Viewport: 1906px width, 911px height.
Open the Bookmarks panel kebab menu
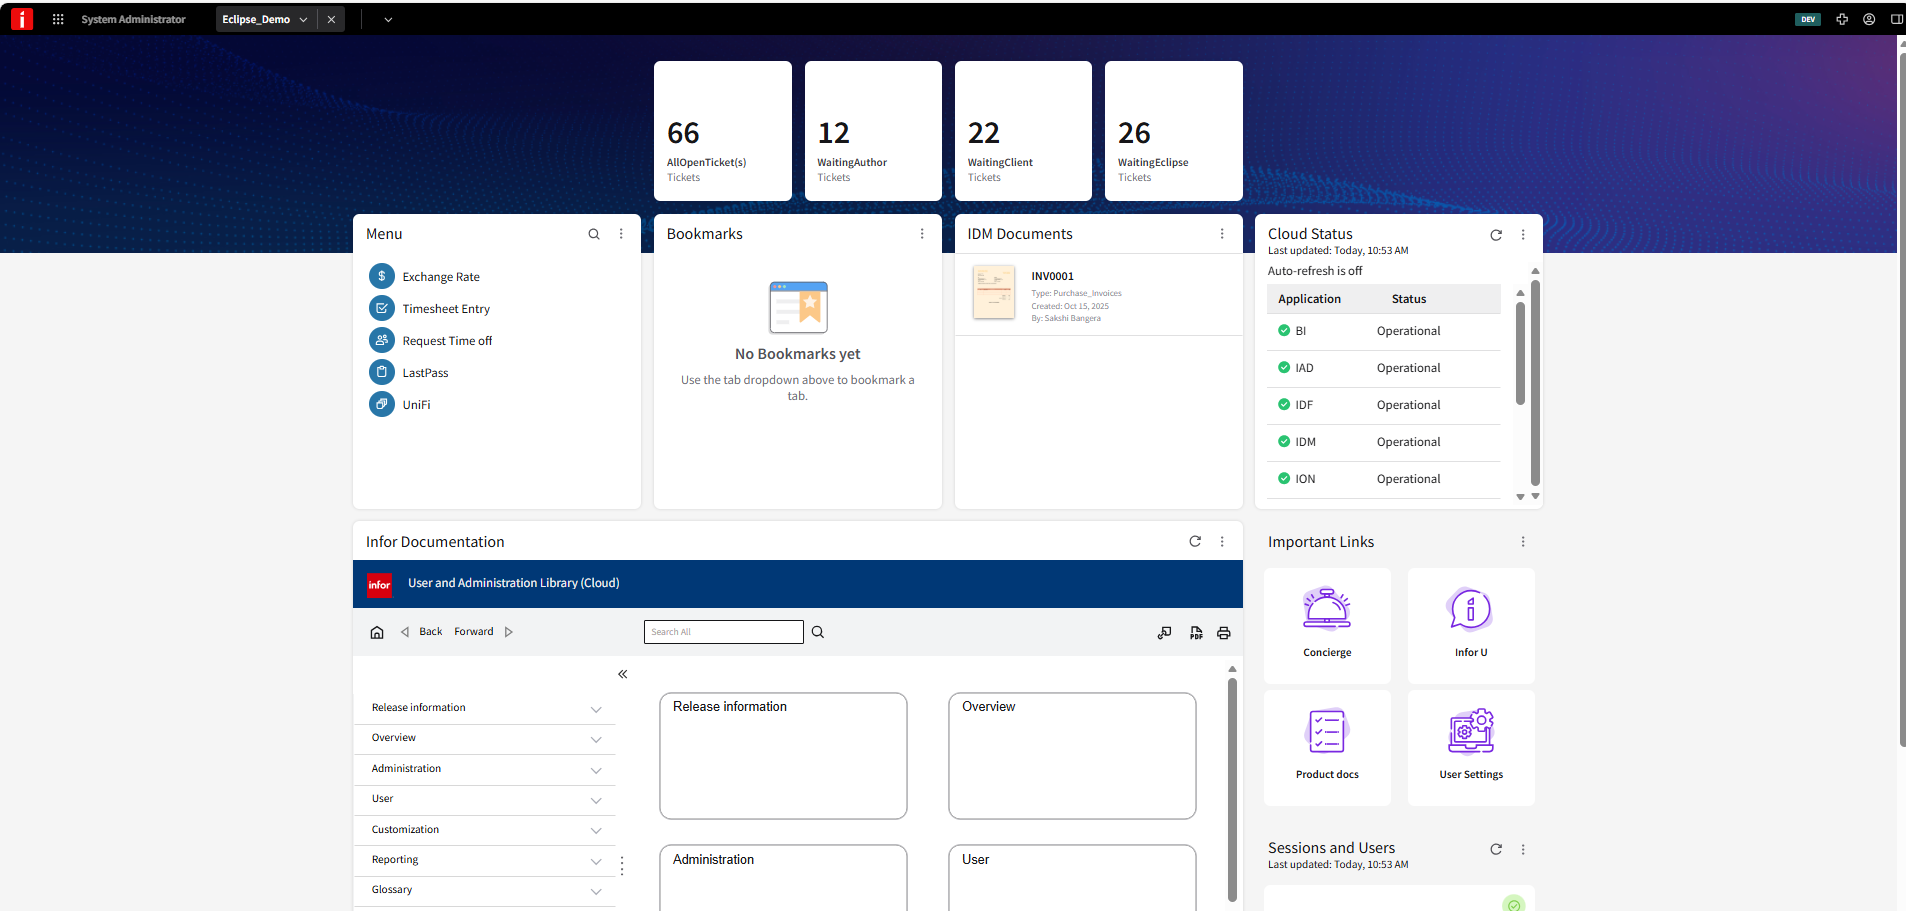921,233
